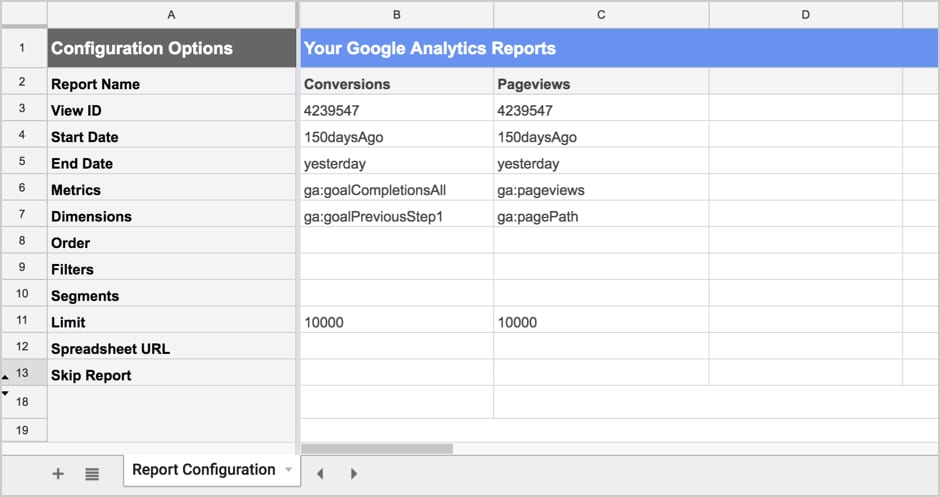Select Limit 10000 in column C

(x=601, y=320)
